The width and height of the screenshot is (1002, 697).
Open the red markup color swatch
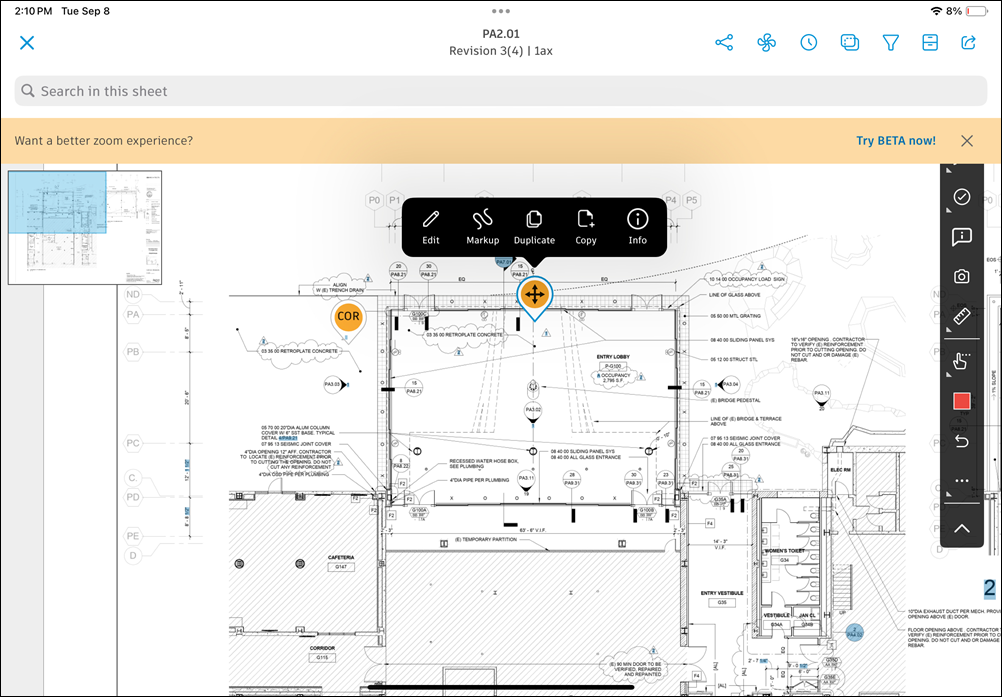click(961, 401)
